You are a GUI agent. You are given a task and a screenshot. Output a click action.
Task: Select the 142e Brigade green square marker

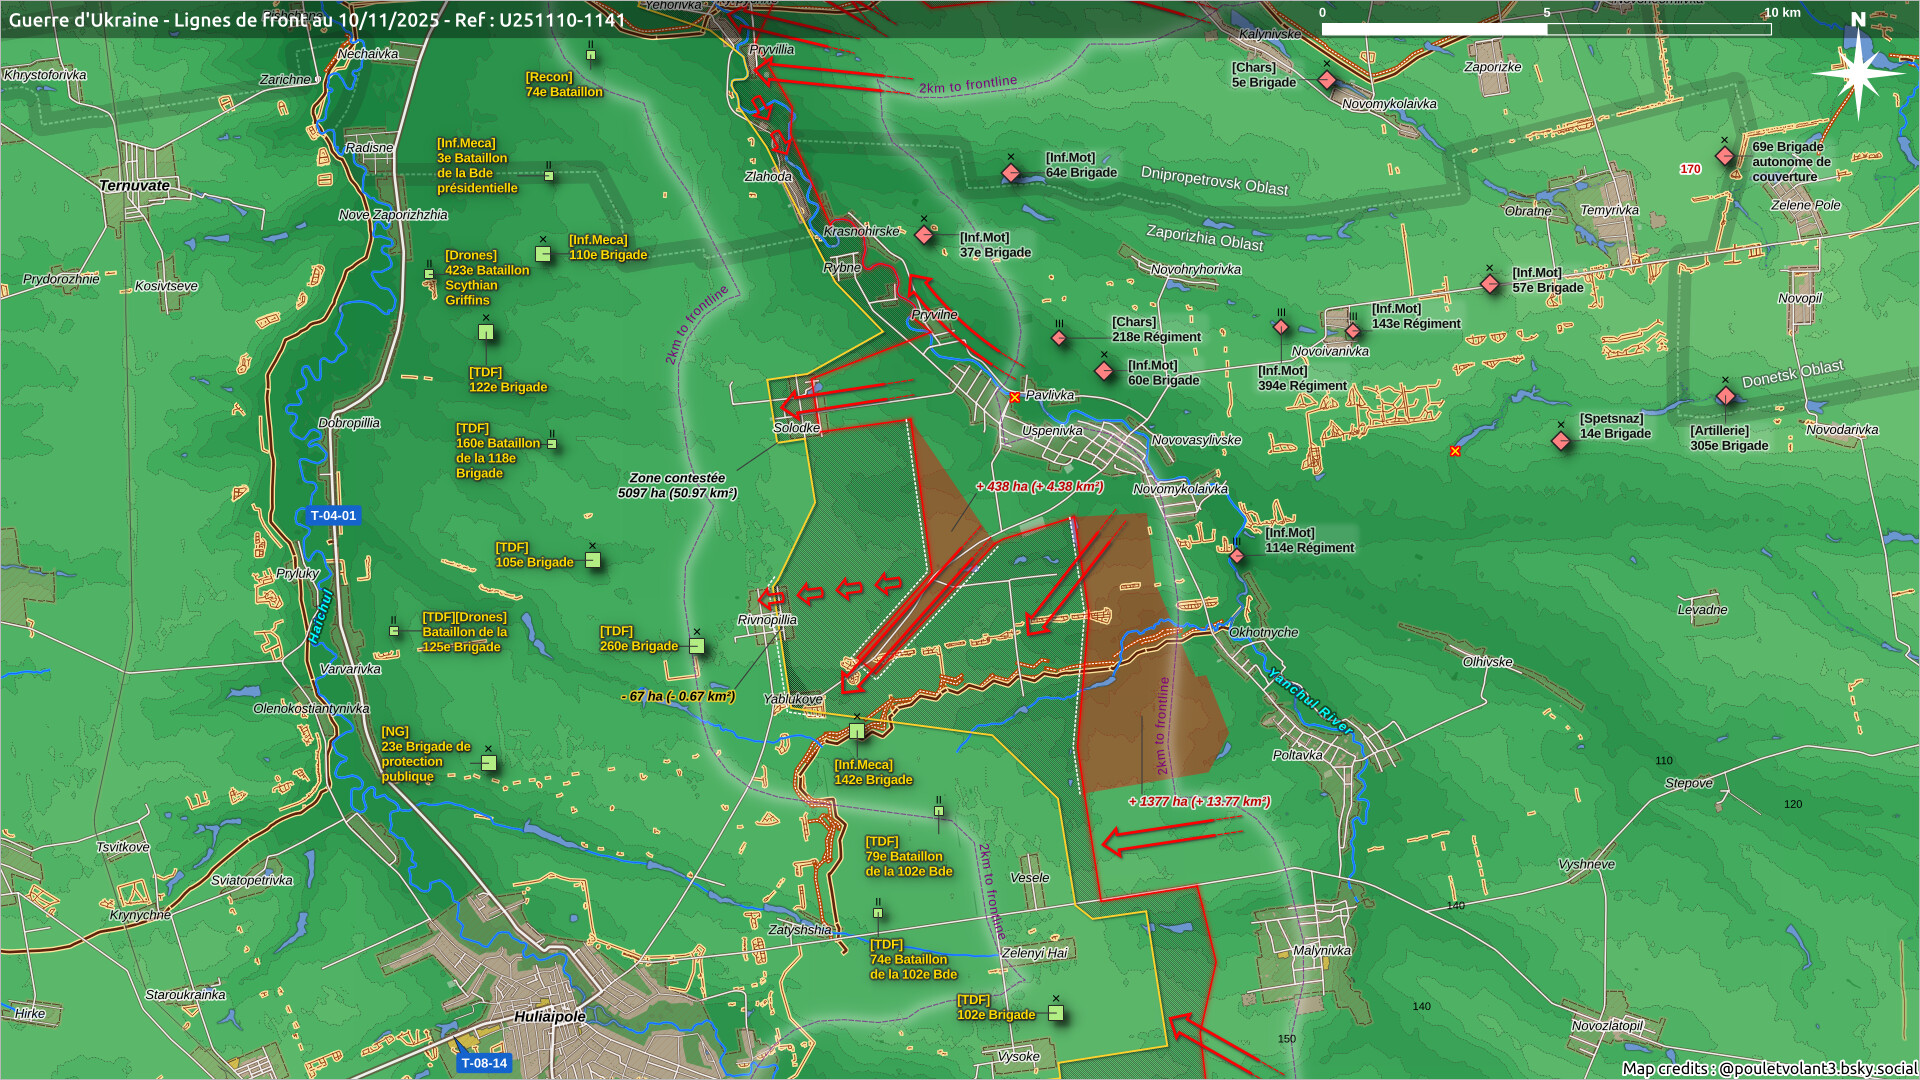point(857,731)
